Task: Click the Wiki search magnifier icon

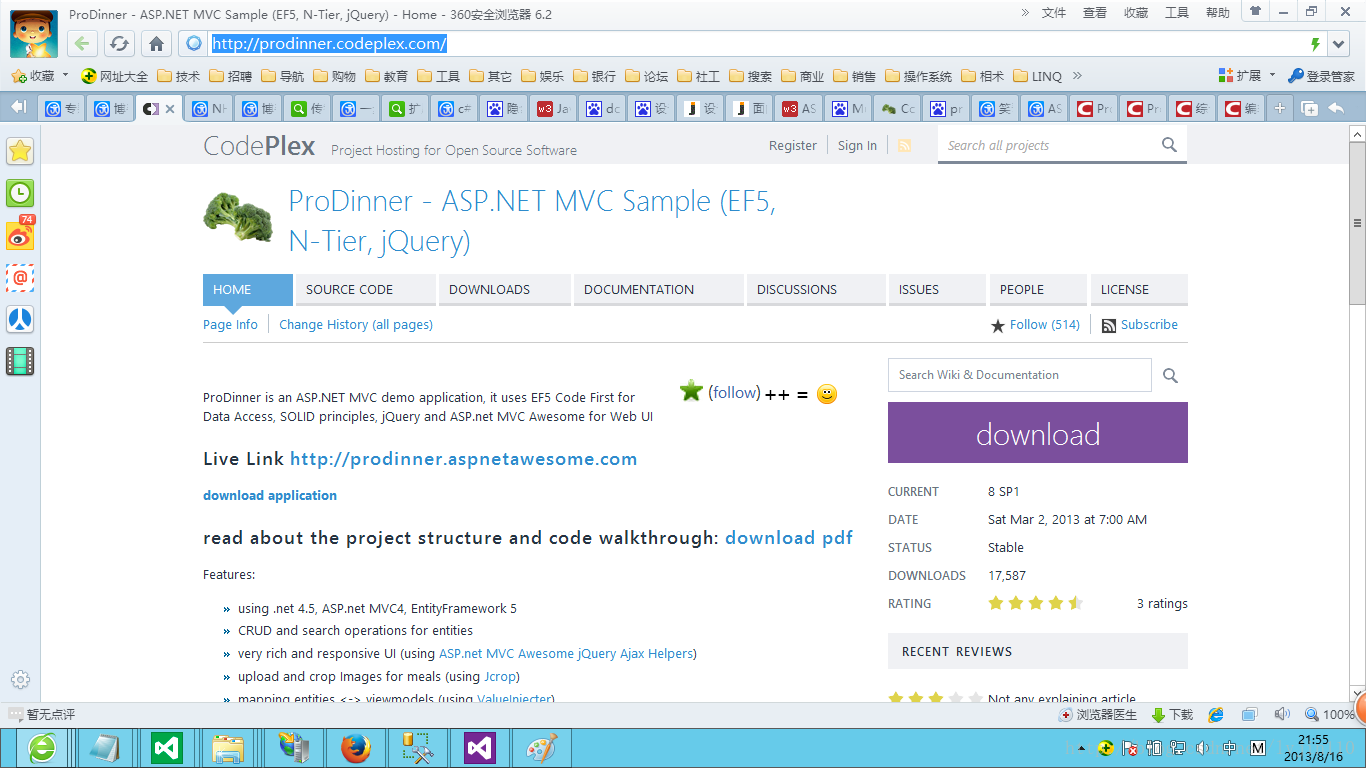Action: 1170,376
